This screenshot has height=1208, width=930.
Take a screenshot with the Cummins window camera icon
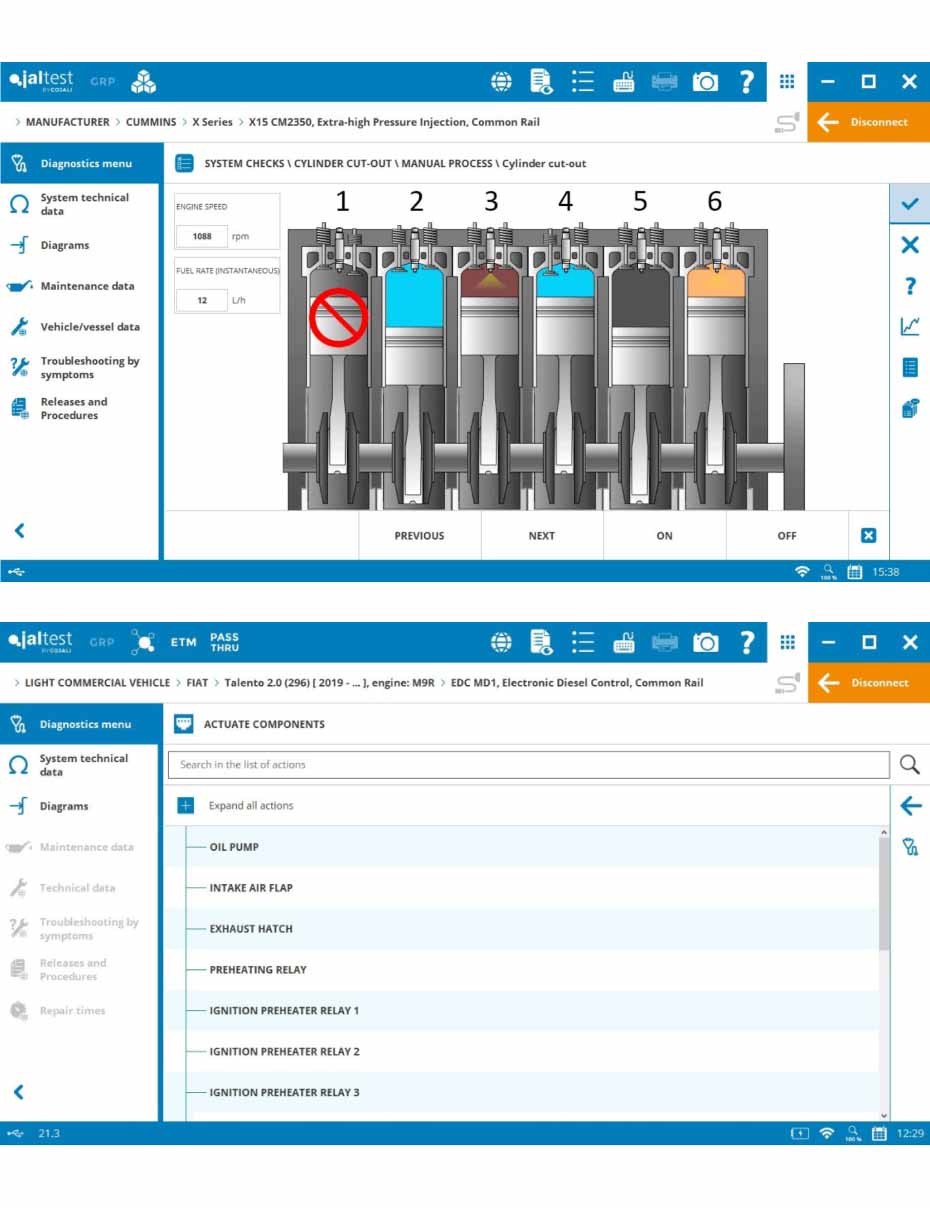705,82
